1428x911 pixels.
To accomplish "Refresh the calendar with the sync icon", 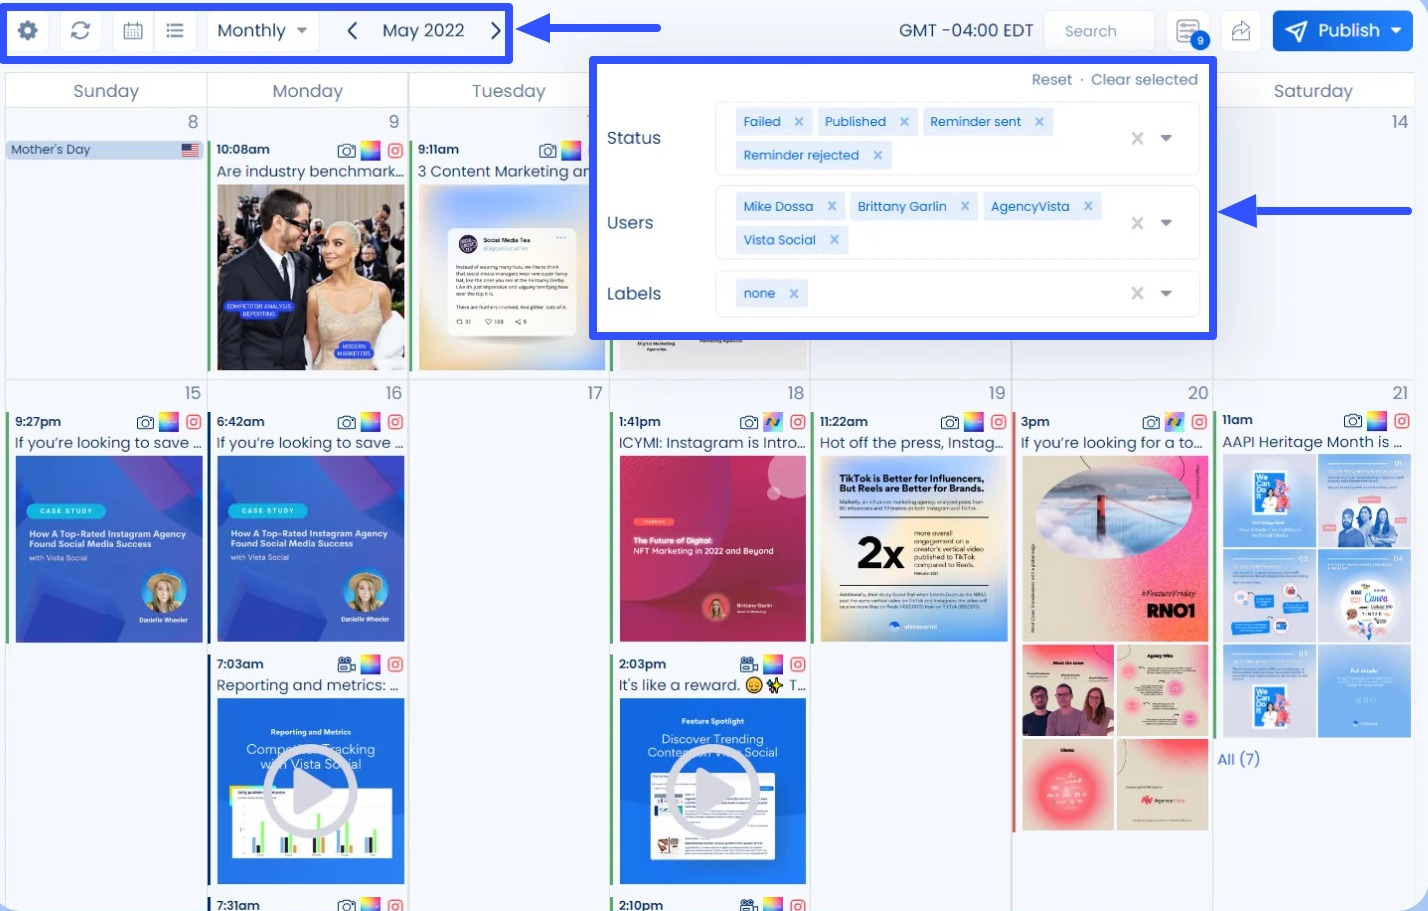I will coord(80,30).
